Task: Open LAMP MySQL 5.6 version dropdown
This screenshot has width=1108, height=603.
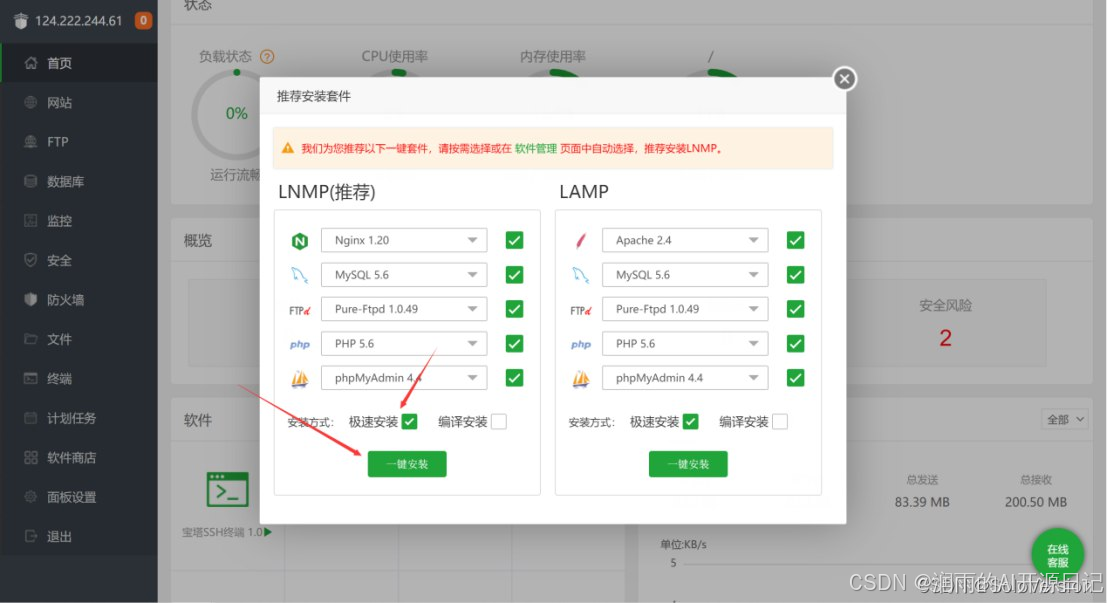Action: 685,275
